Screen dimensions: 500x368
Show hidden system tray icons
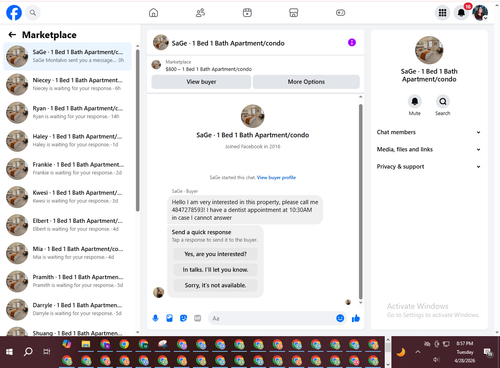pyautogui.click(x=418, y=352)
